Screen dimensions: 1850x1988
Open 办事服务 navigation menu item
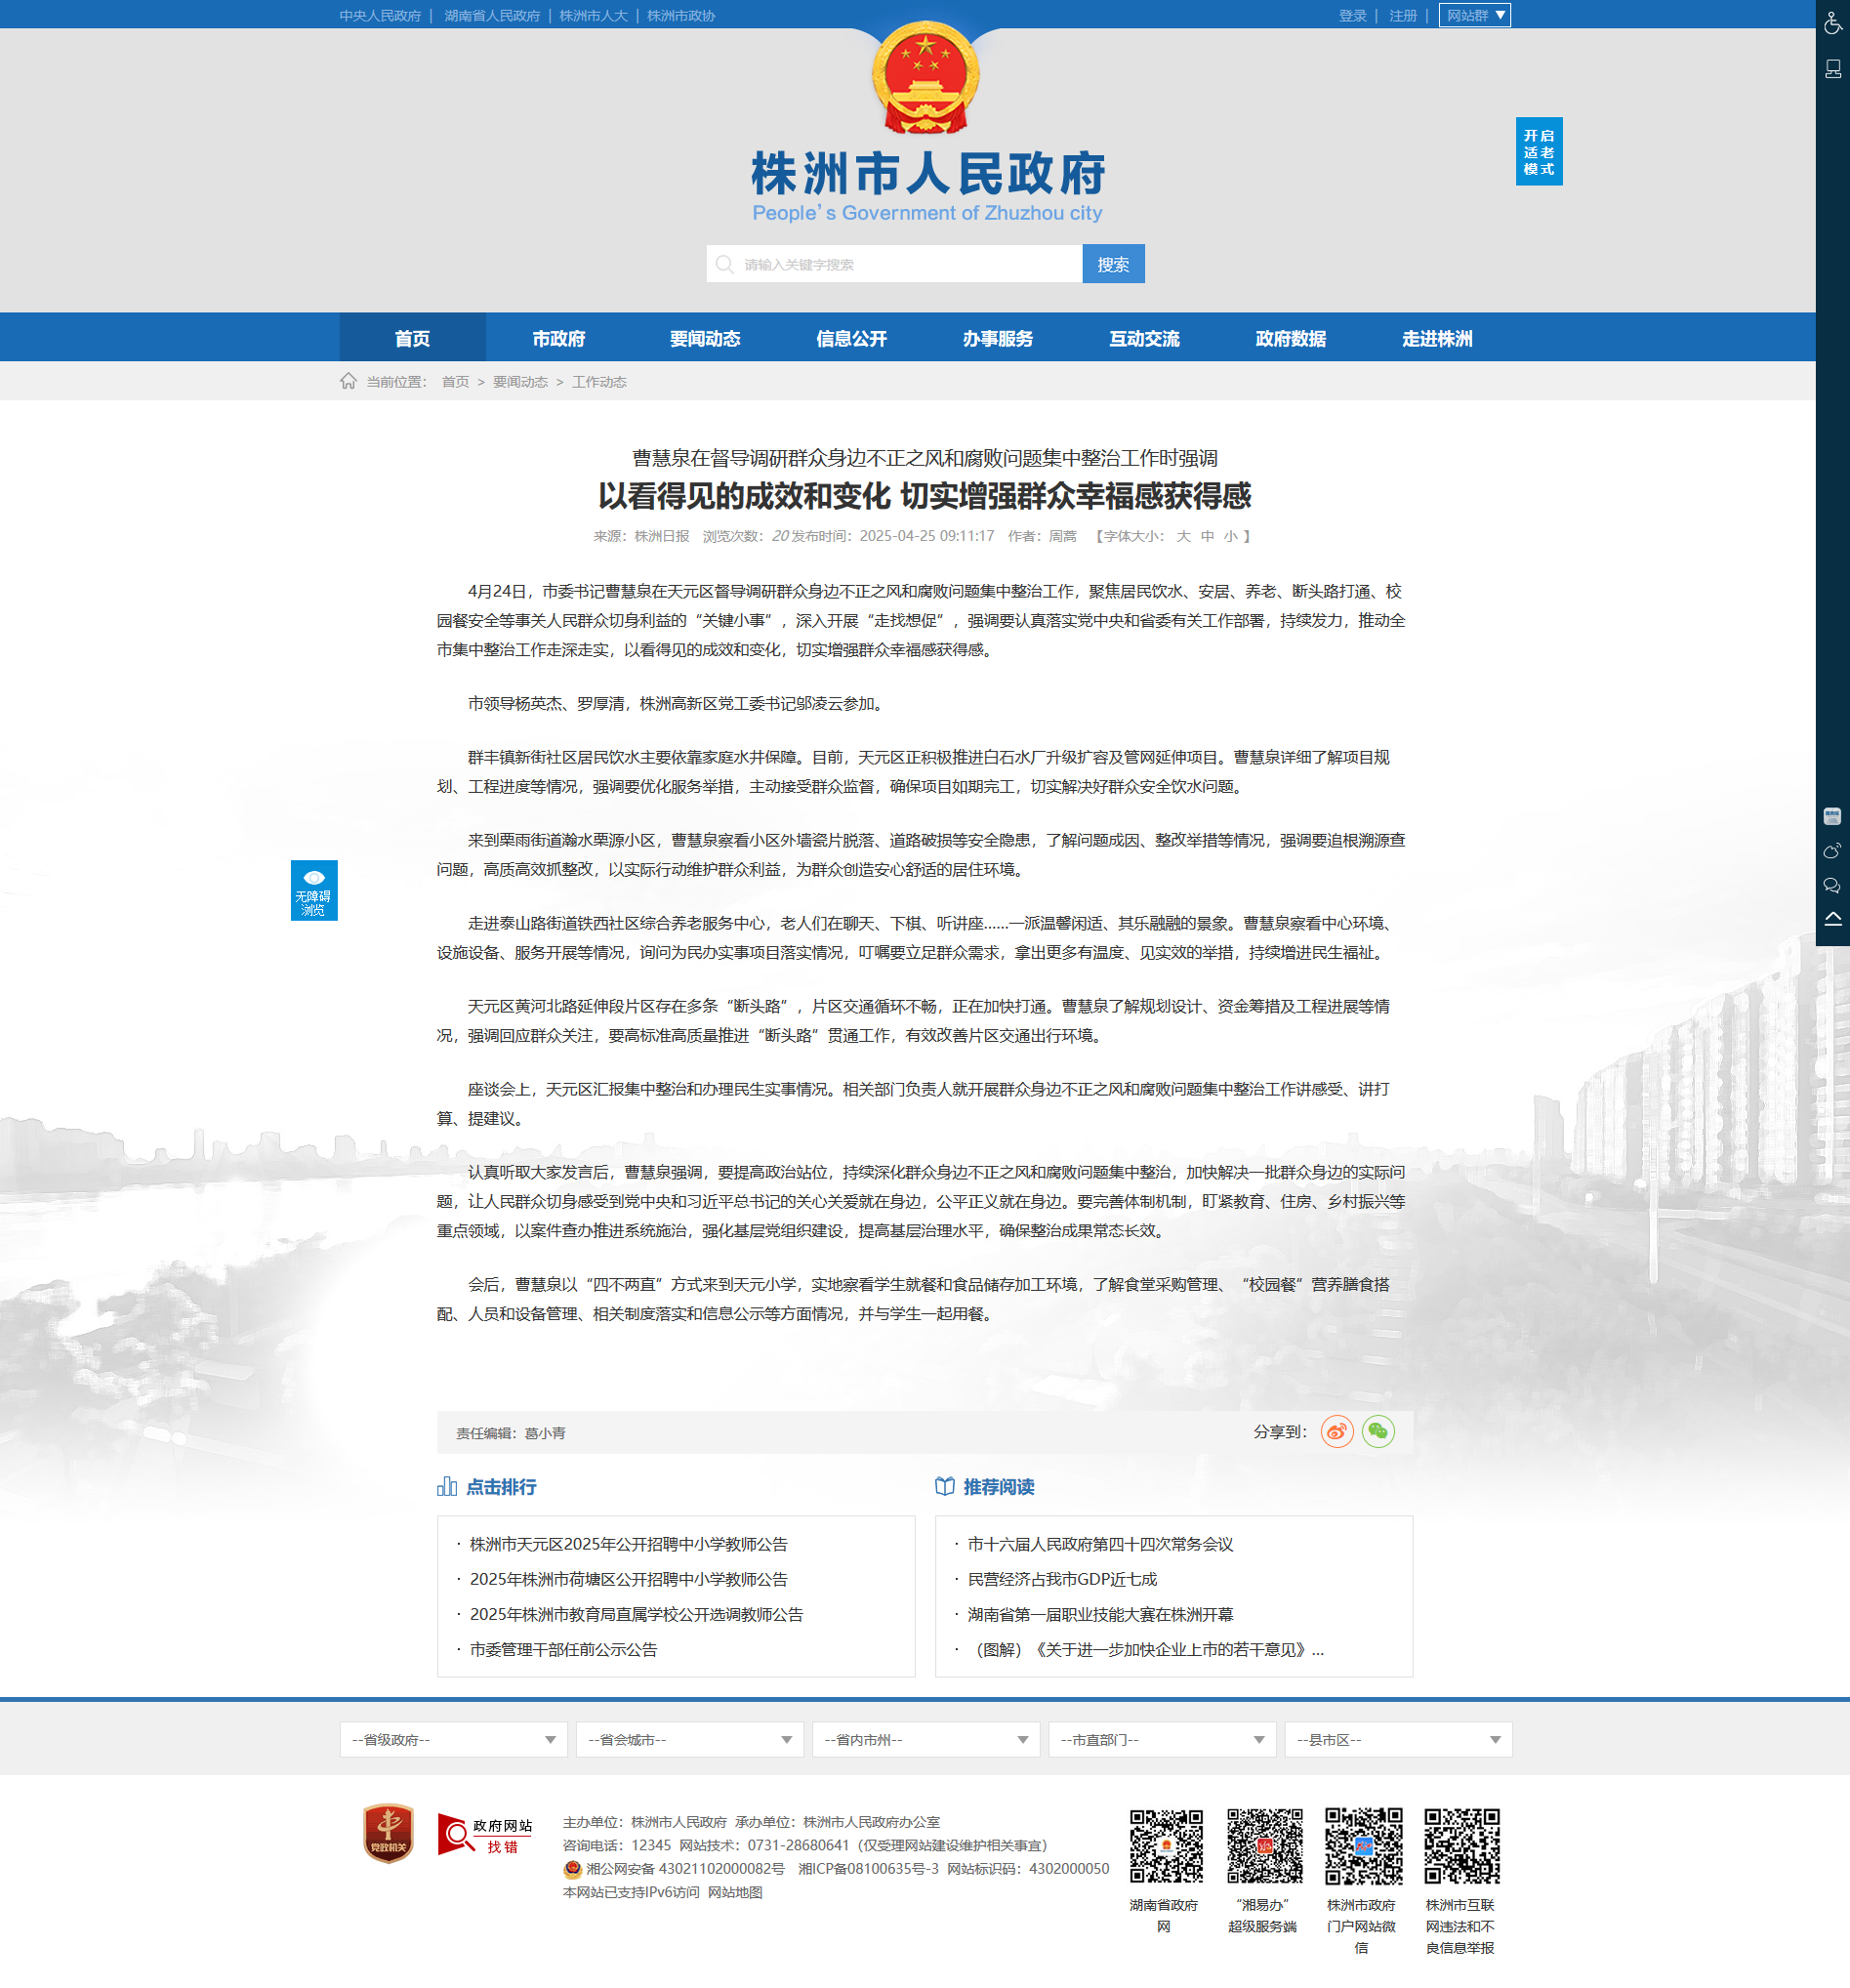997,339
